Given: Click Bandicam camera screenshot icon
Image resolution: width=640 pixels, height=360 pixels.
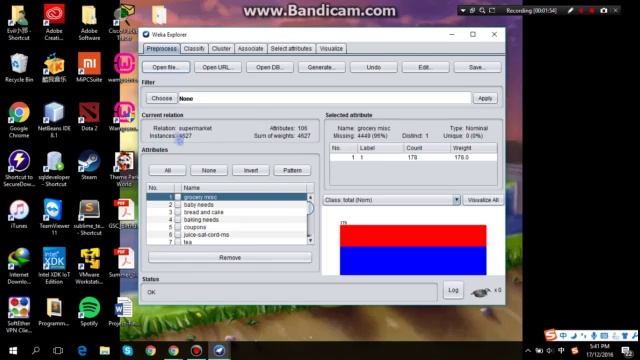Looking at the screenshot, I should pyautogui.click(x=604, y=11).
